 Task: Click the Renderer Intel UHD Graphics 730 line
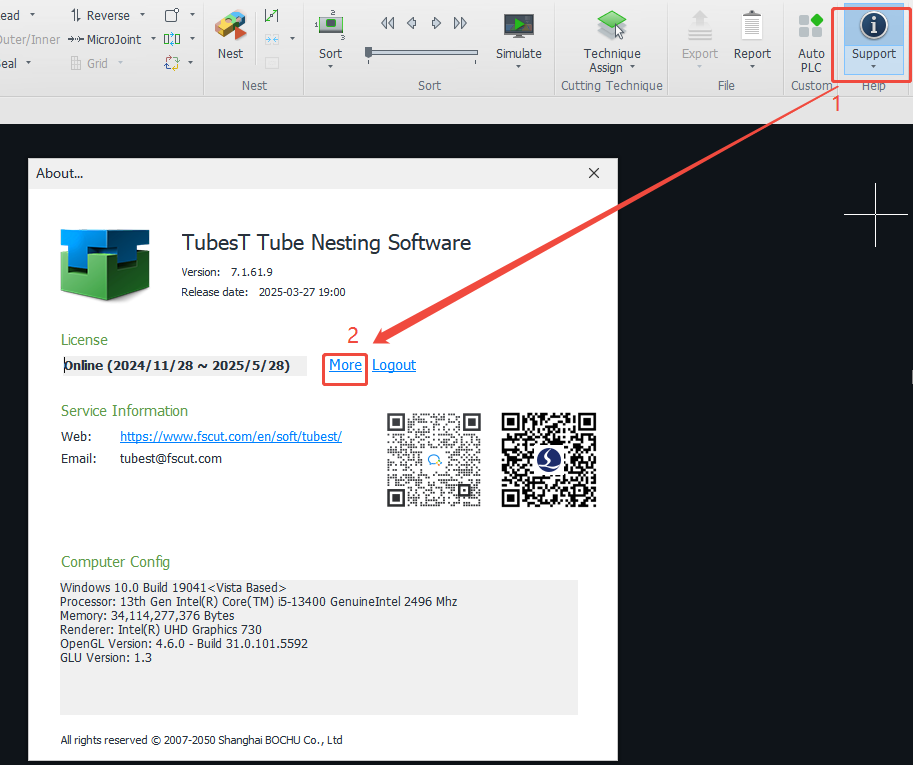click(161, 629)
